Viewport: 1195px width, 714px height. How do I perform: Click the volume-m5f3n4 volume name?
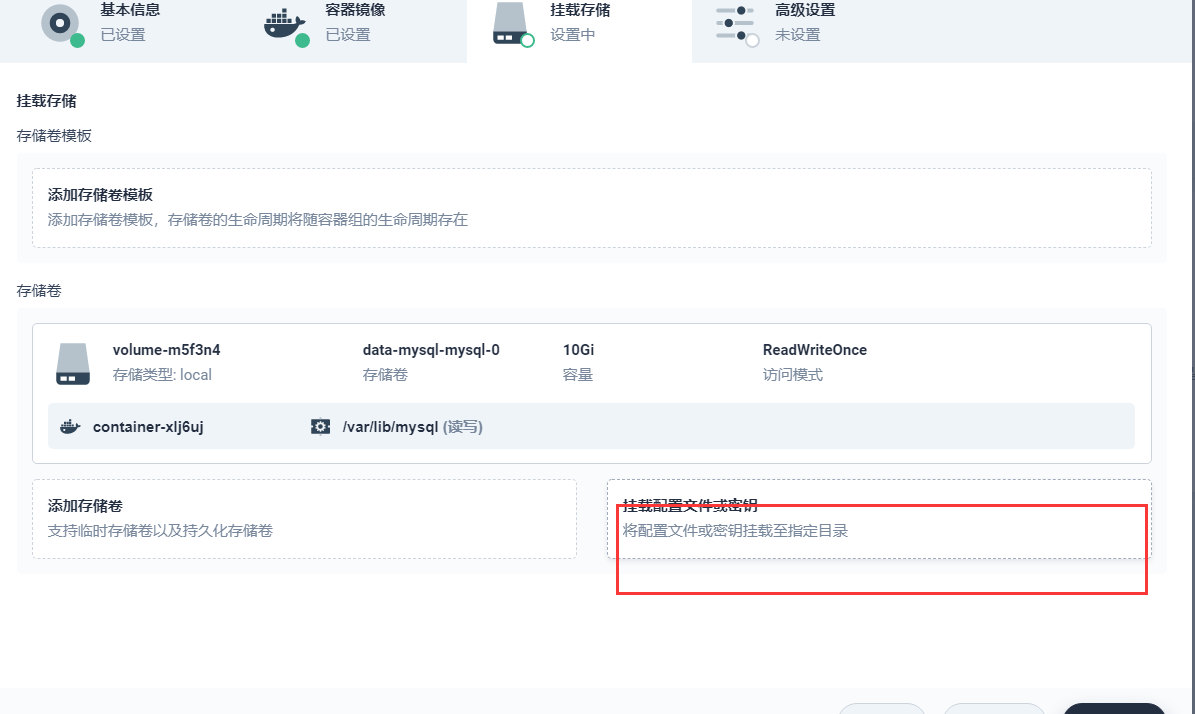tap(167, 350)
